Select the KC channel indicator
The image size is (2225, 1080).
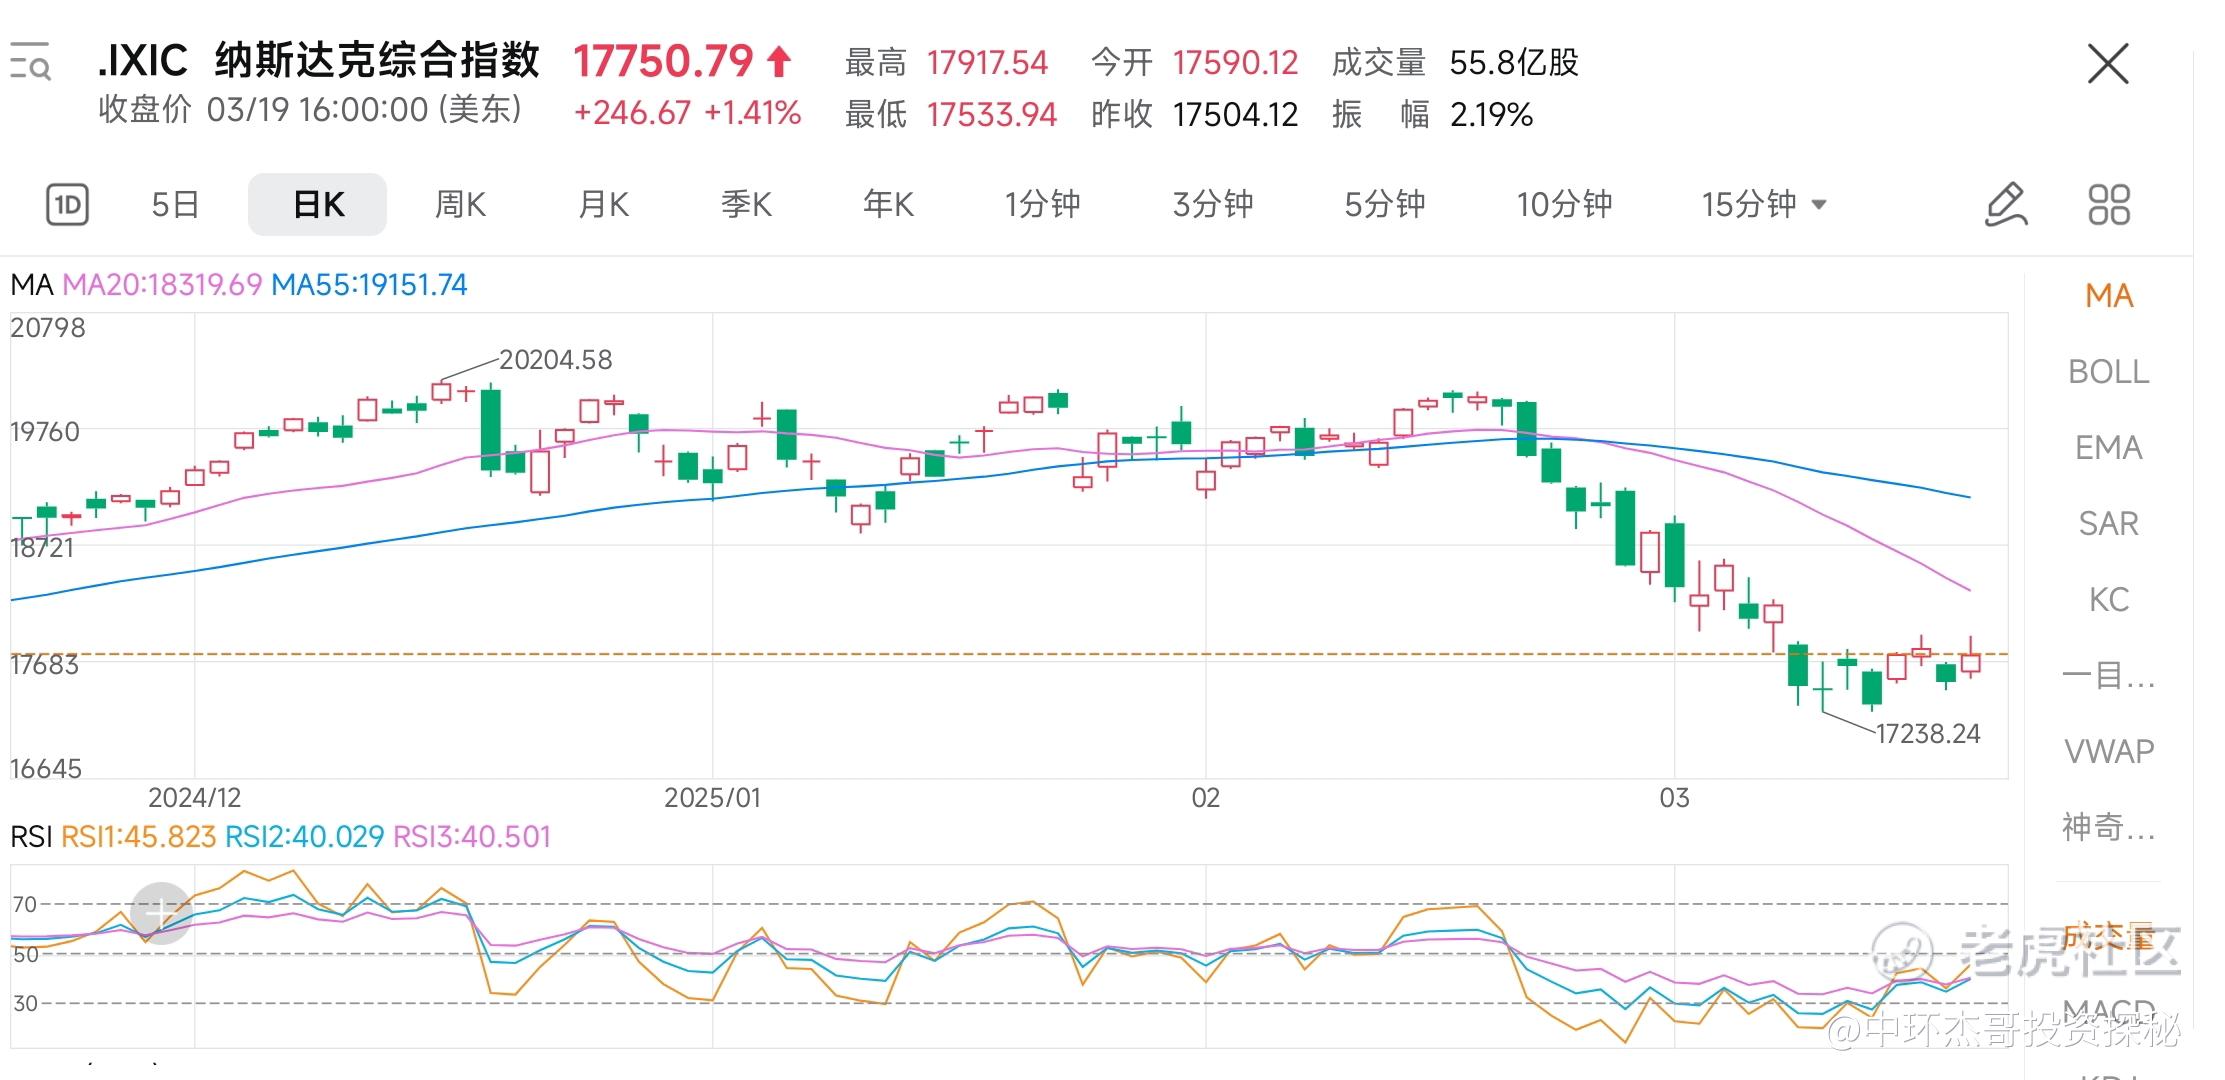(x=2108, y=600)
